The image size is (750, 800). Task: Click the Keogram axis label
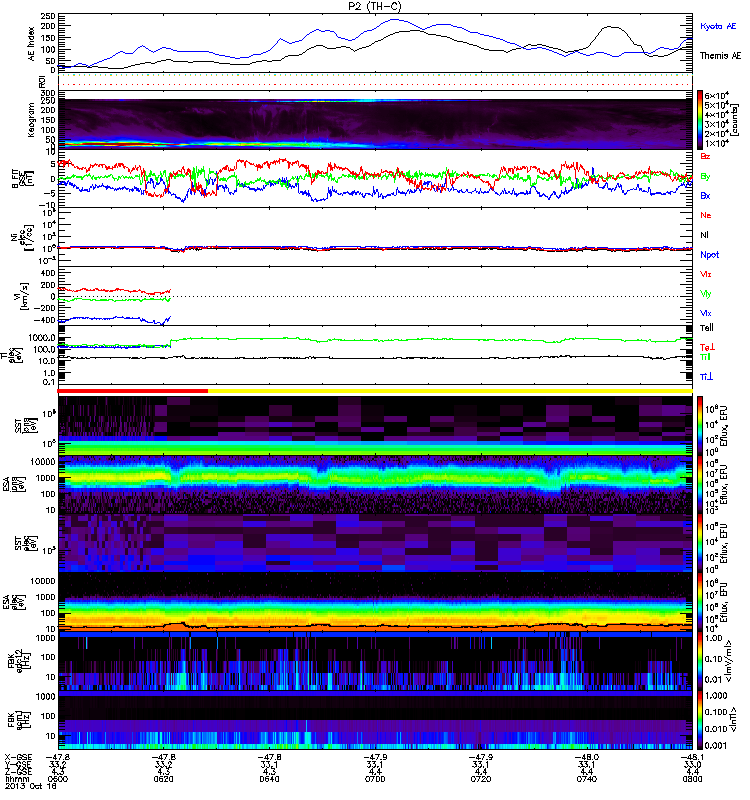pos(32,120)
